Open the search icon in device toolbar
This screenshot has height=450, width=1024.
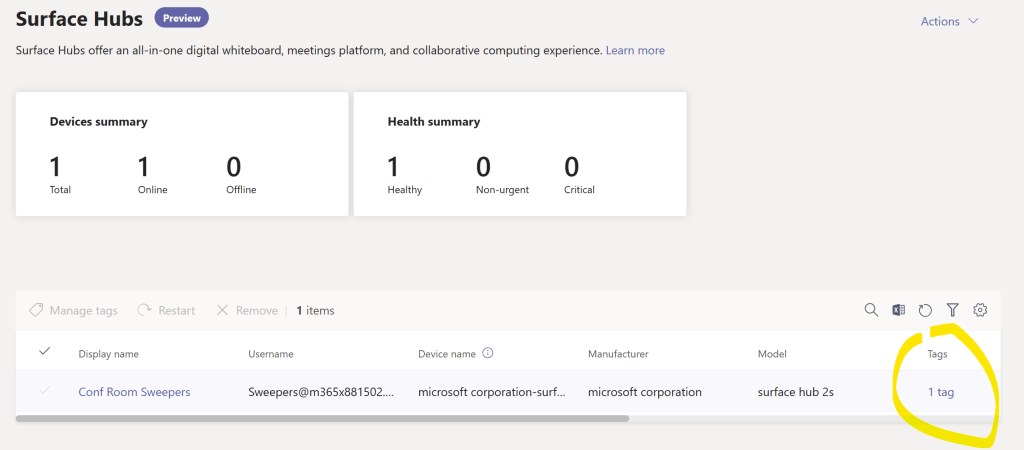tap(871, 311)
